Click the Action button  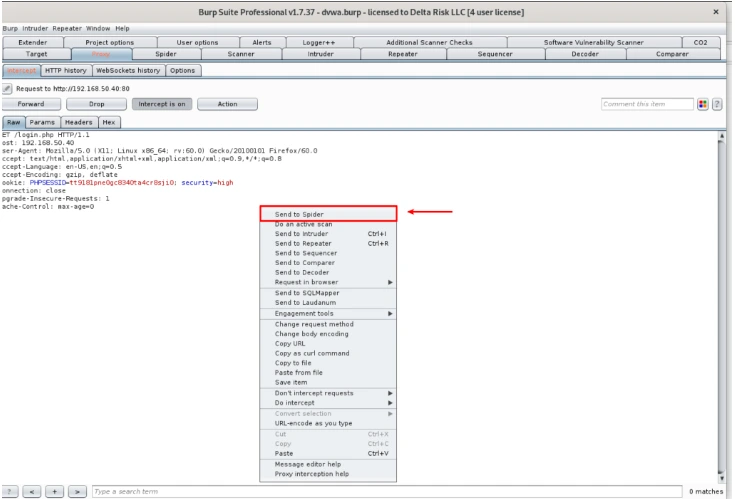coord(227,104)
